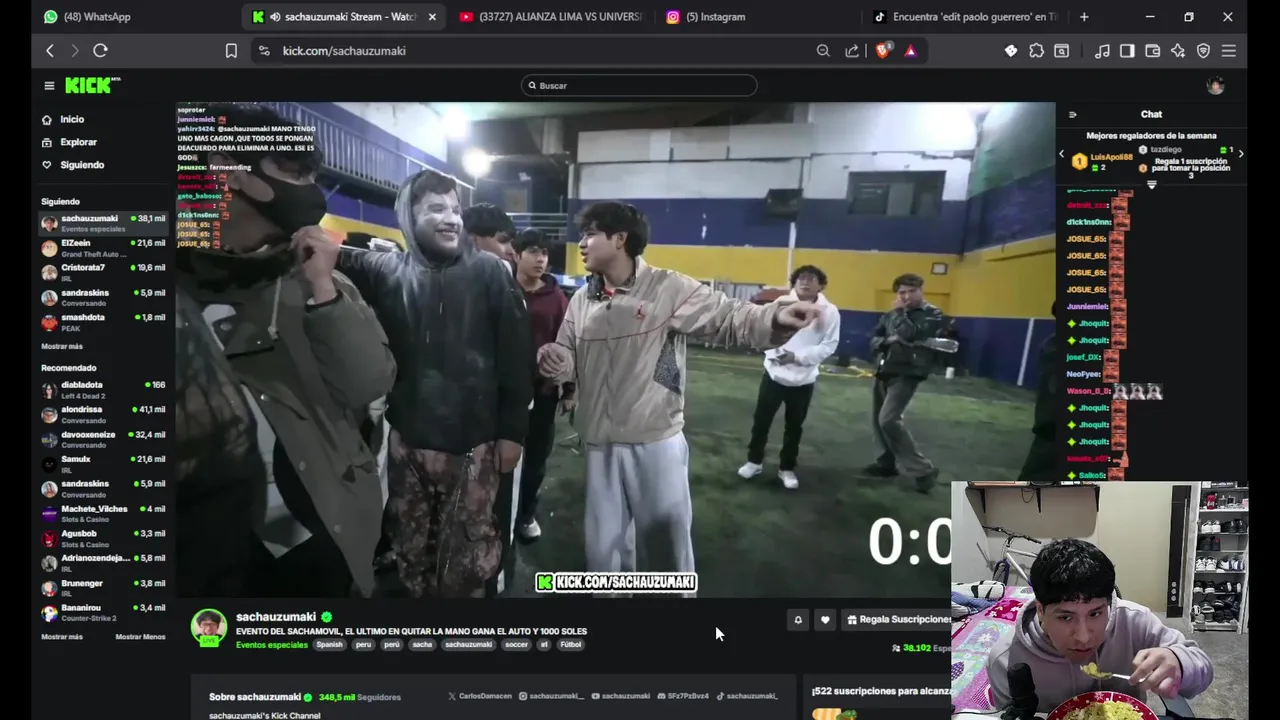Image resolution: width=1280 pixels, height=720 pixels.
Task: Click the Regala Suscripciones button
Action: point(898,620)
